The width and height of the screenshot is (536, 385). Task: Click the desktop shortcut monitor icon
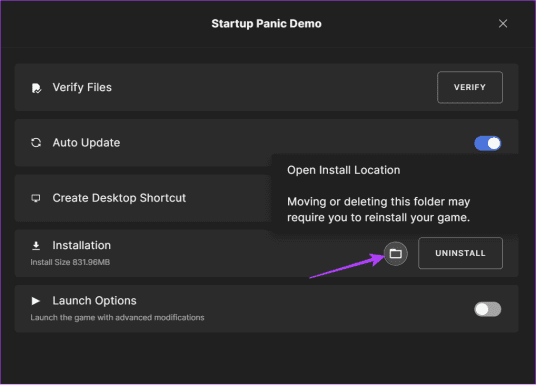(36, 198)
